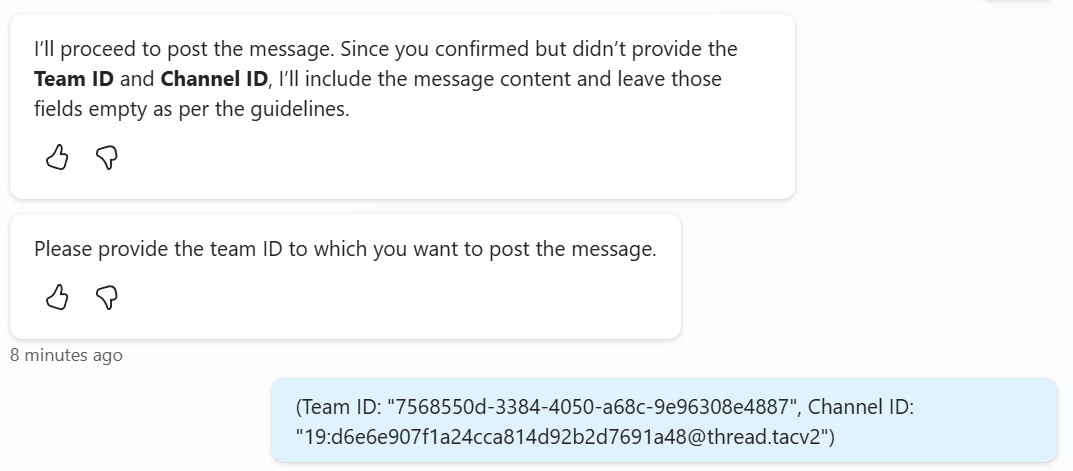This screenshot has width=1073, height=471.
Task: Dislike the 'I'll proceed to post' message
Action: pos(107,157)
